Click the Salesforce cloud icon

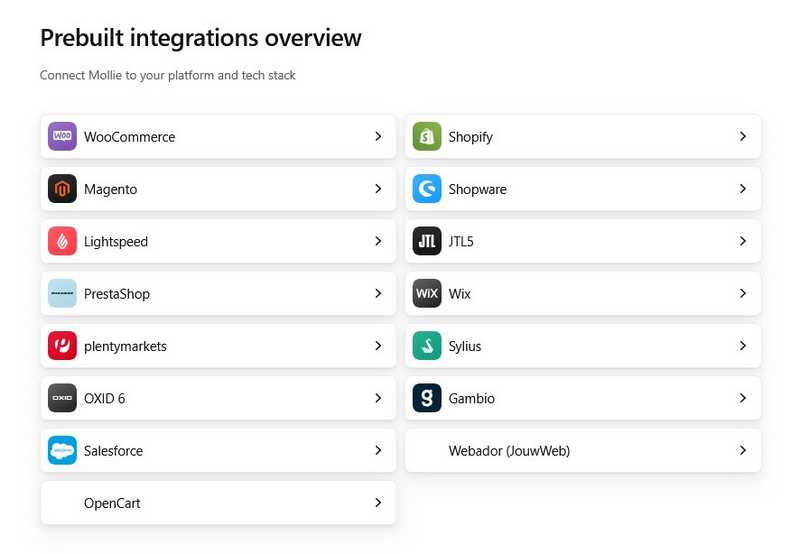tap(62, 451)
